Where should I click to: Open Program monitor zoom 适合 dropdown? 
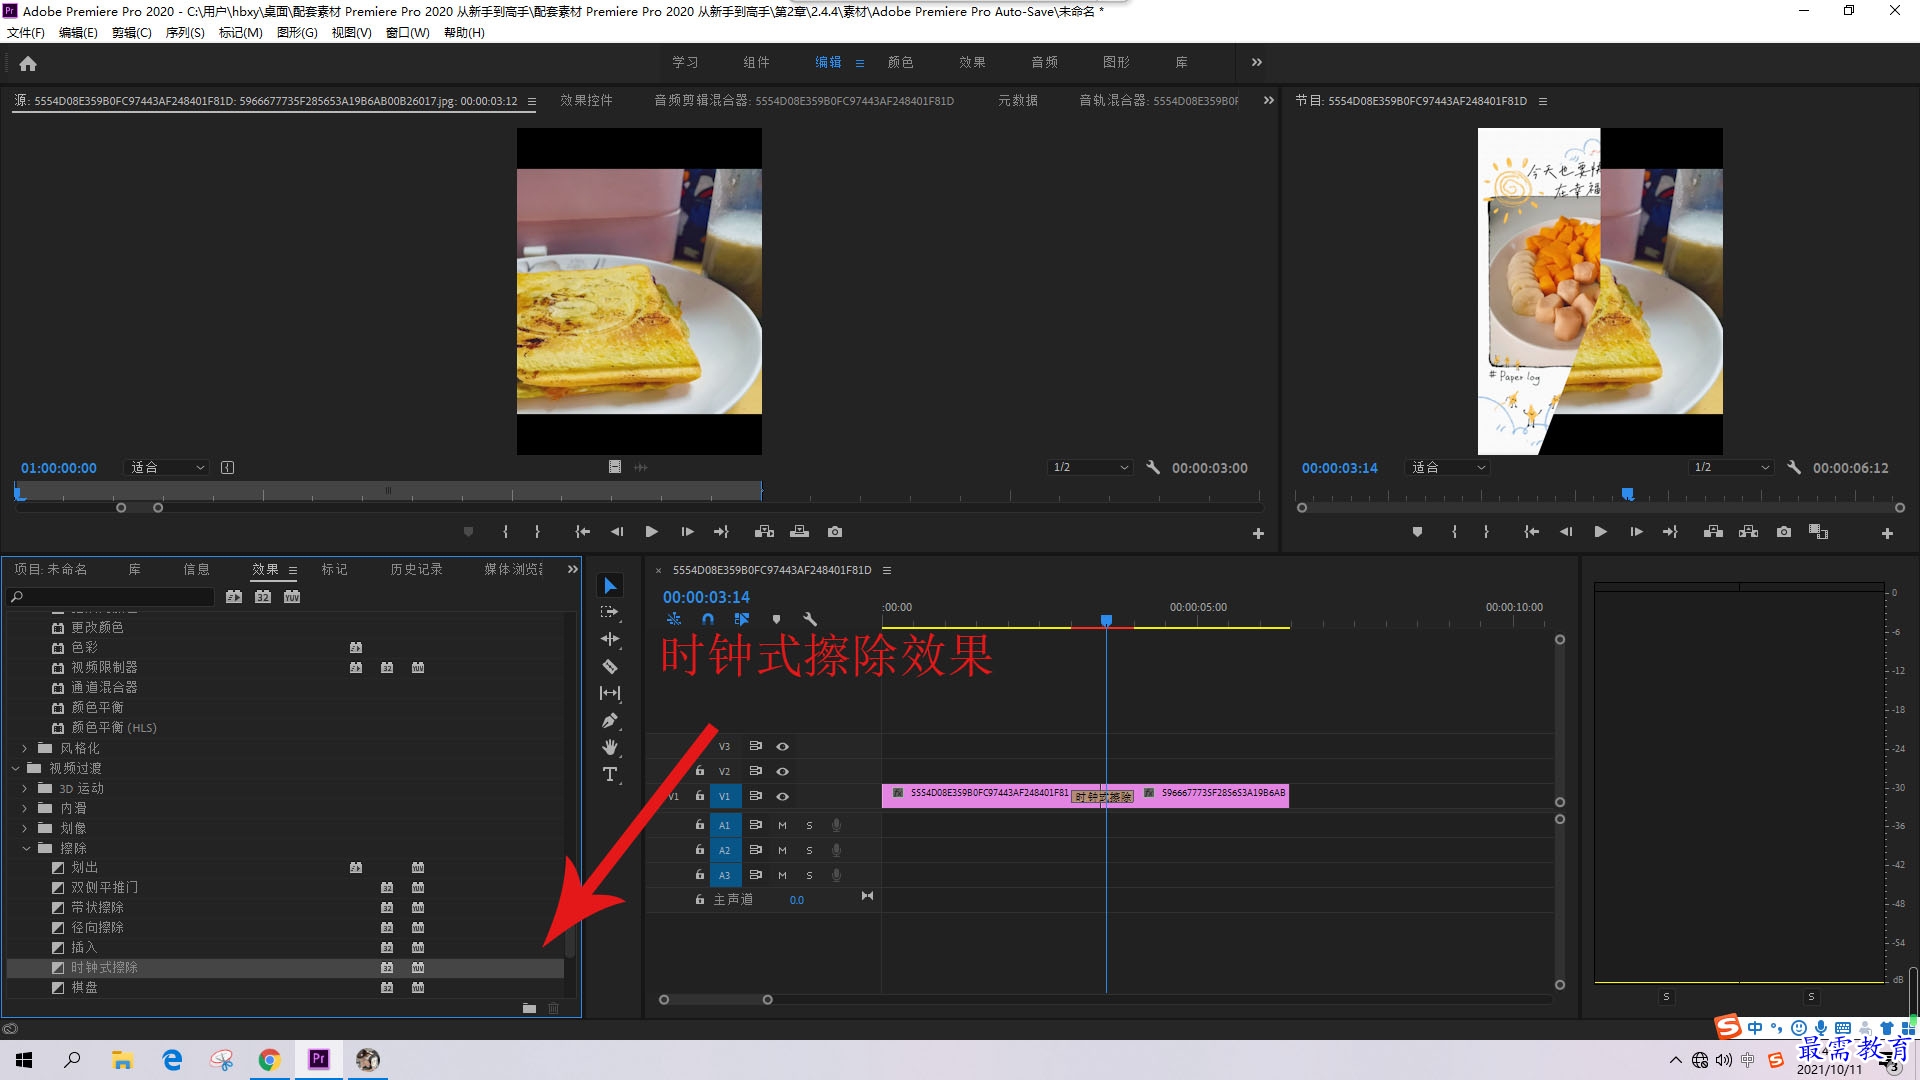pos(1448,467)
